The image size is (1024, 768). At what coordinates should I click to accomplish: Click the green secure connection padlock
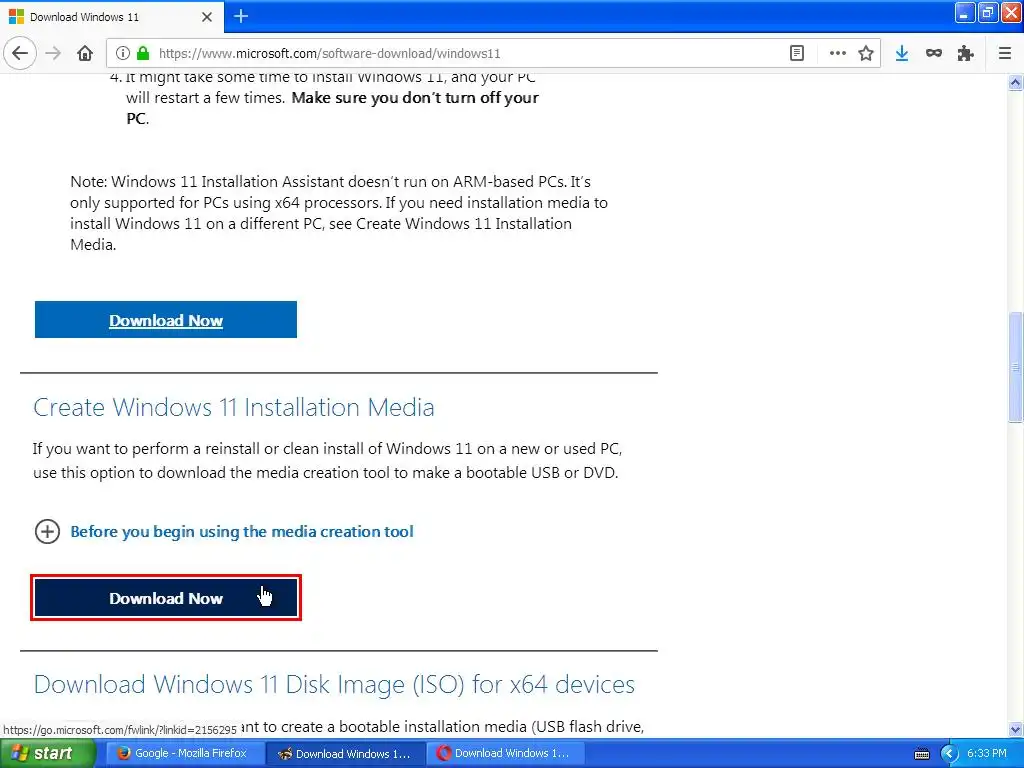143,54
